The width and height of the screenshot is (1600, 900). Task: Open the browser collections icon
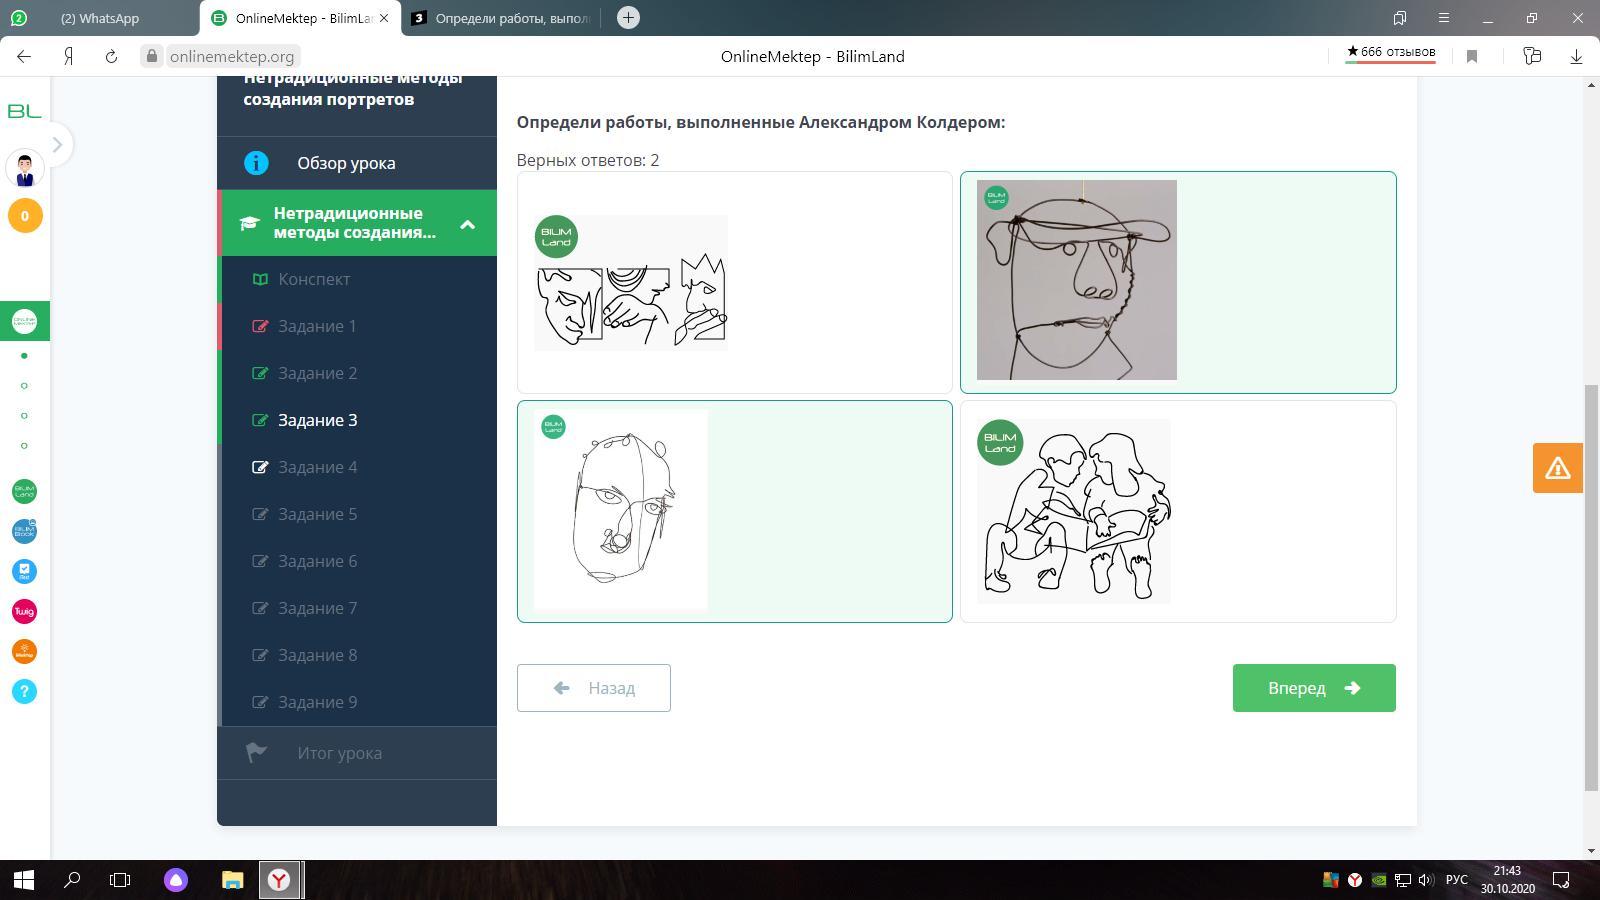(1532, 56)
